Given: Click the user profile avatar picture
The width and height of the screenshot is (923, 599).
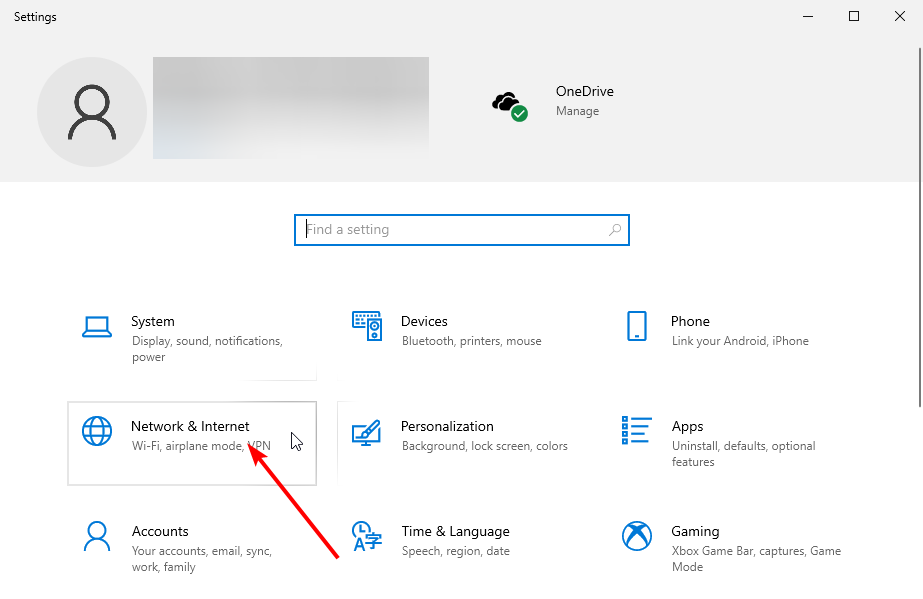Looking at the screenshot, I should pyautogui.click(x=92, y=112).
